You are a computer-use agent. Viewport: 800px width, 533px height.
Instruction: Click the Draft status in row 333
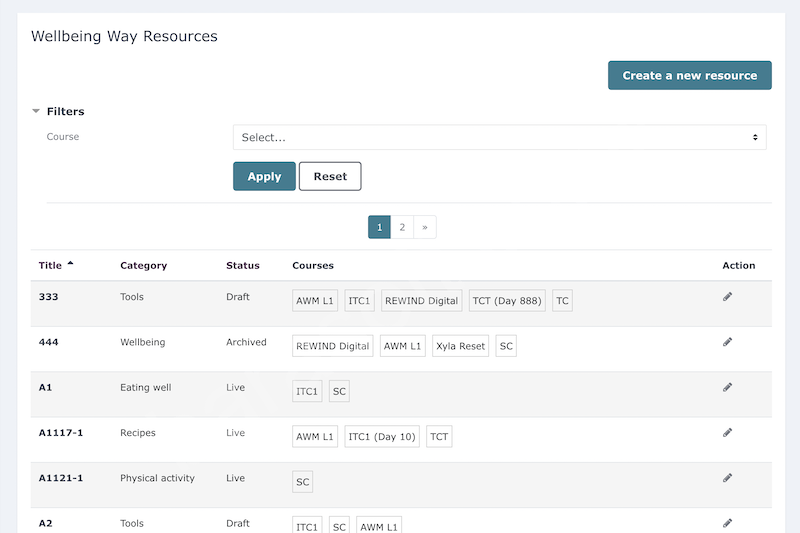(238, 297)
